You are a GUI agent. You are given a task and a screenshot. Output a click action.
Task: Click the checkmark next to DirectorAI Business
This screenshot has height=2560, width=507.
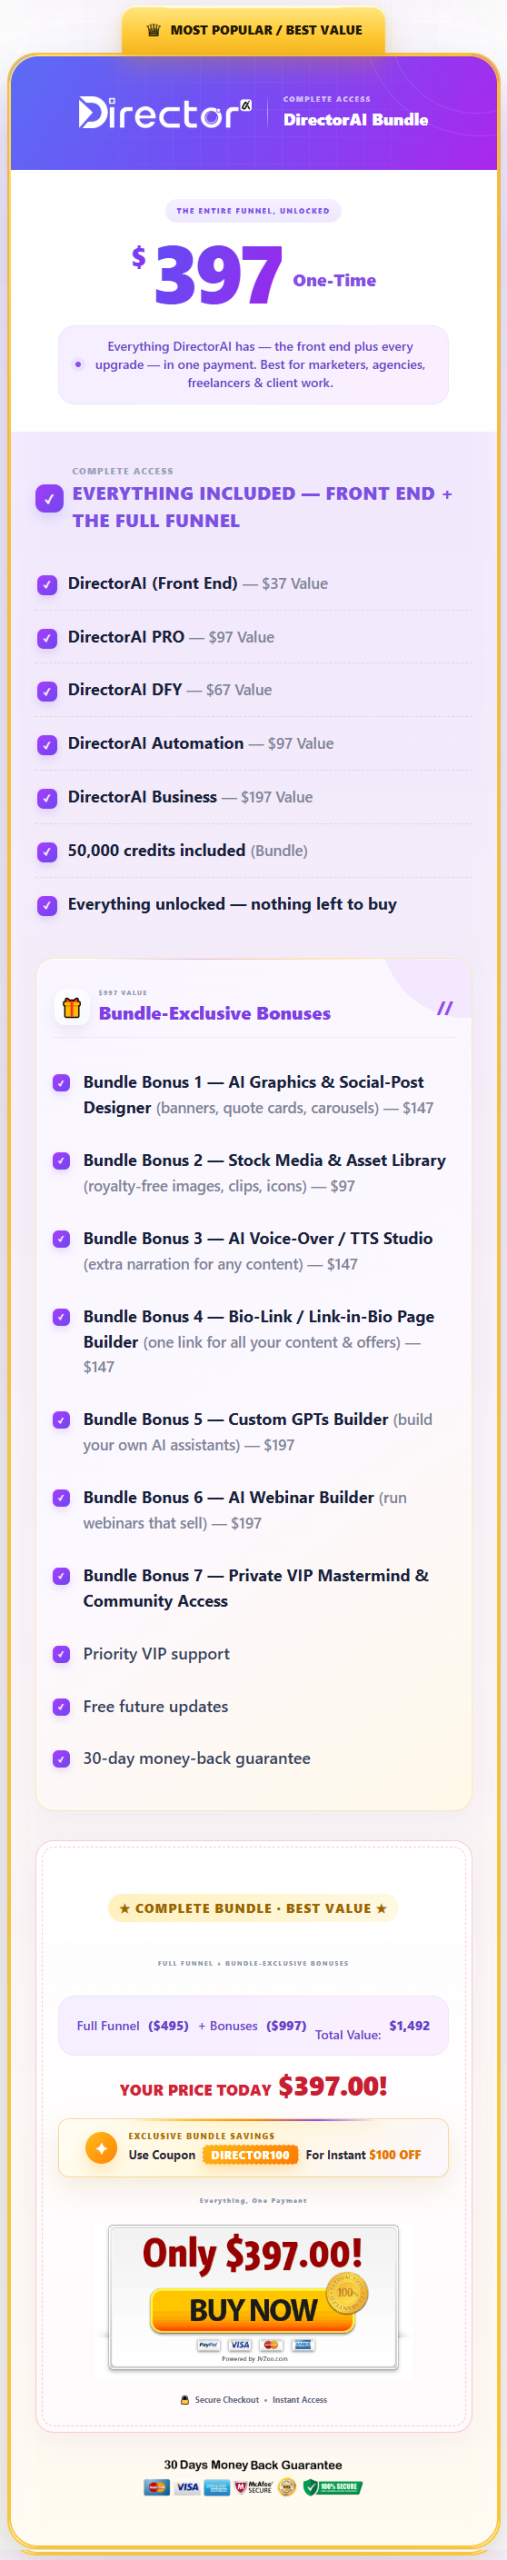pyautogui.click(x=47, y=798)
